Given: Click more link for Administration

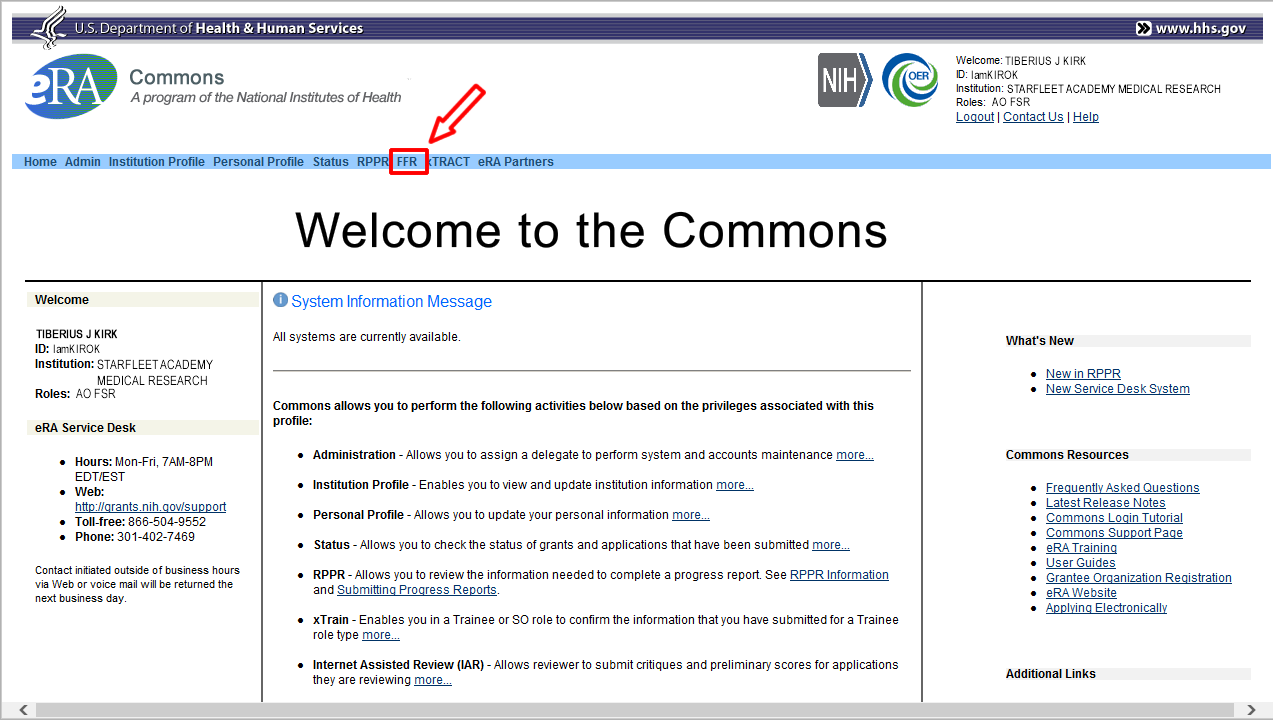Looking at the screenshot, I should click(x=855, y=455).
